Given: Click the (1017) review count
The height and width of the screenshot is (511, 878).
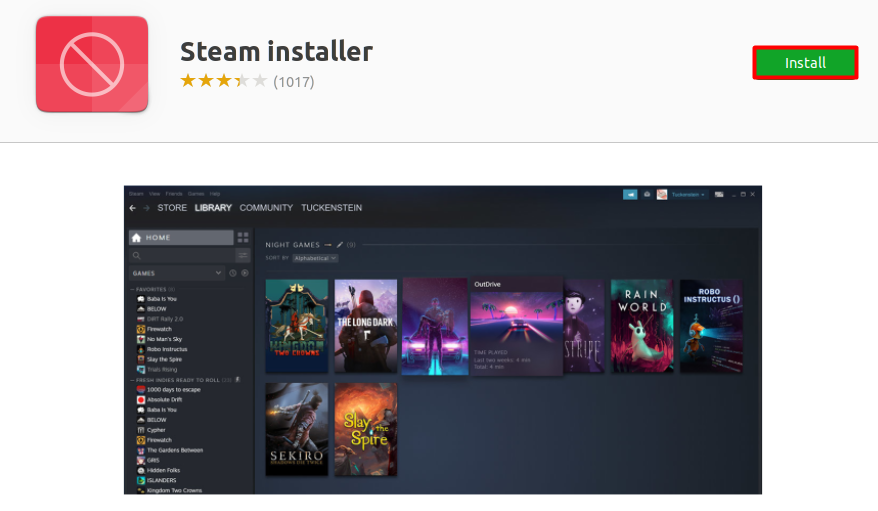Looking at the screenshot, I should (x=293, y=82).
